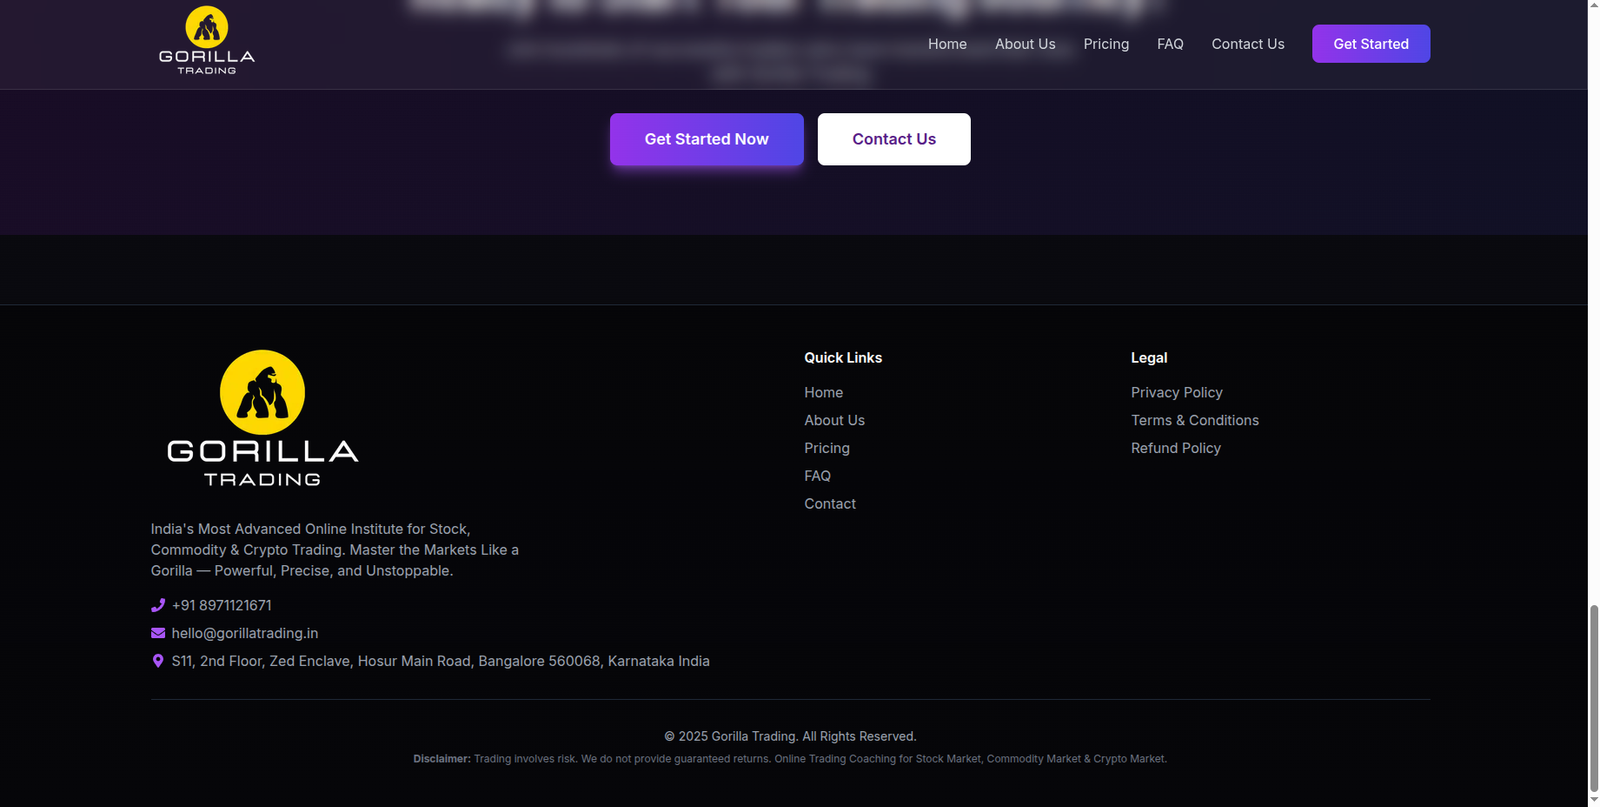
Task: Click the Legal heading
Action: [1149, 358]
